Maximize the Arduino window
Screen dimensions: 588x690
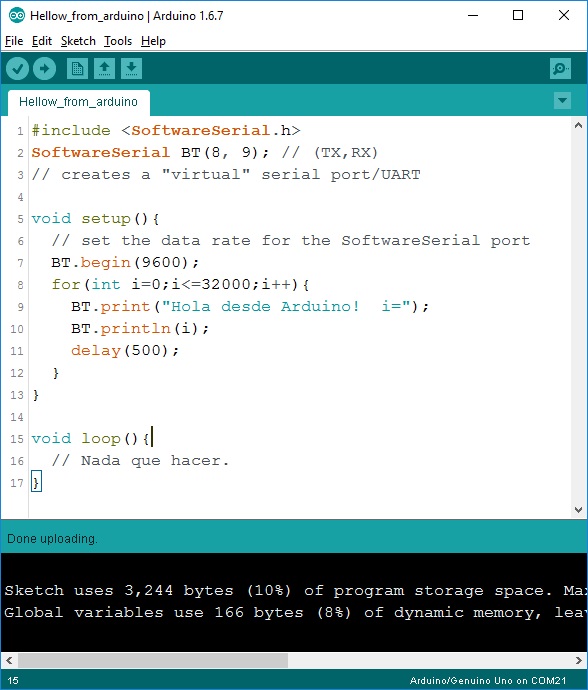coord(518,15)
